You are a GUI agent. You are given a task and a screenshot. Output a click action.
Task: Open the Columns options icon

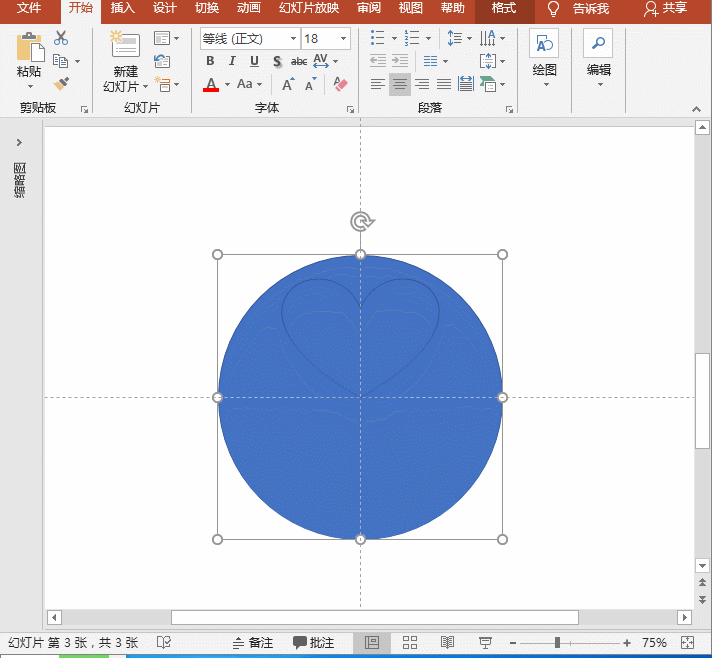click(x=430, y=61)
